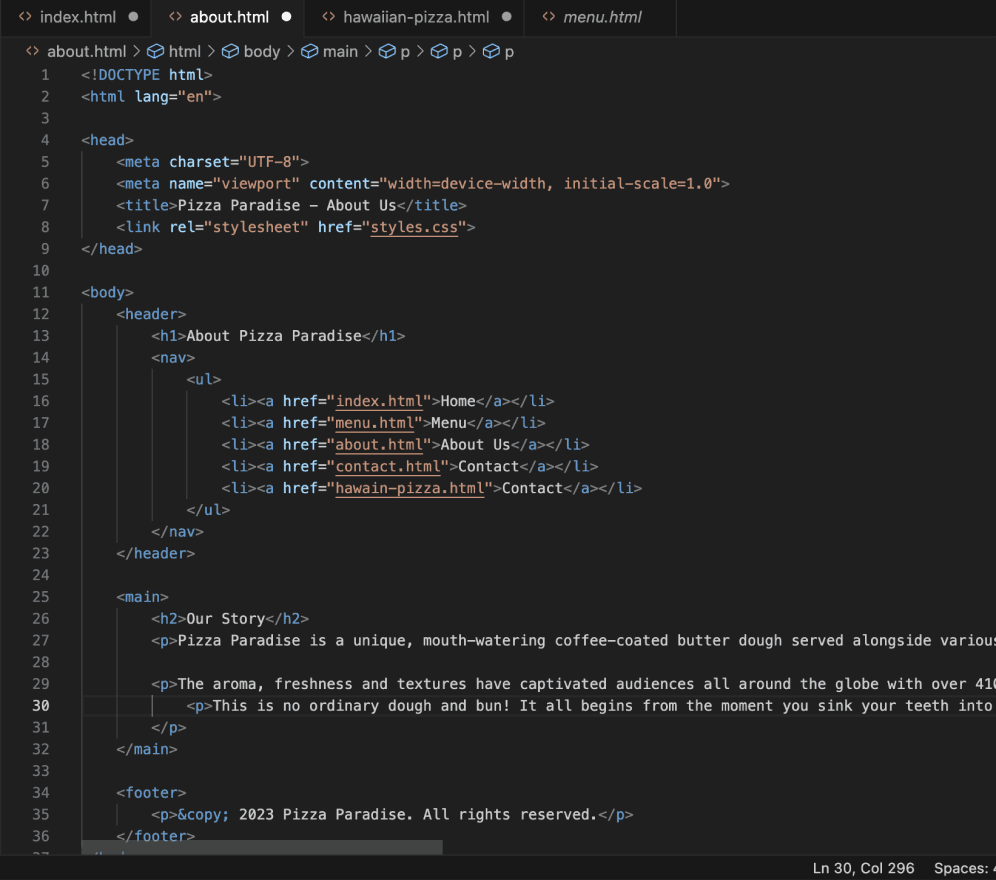Select the last p element in breadcrumb

click(509, 52)
